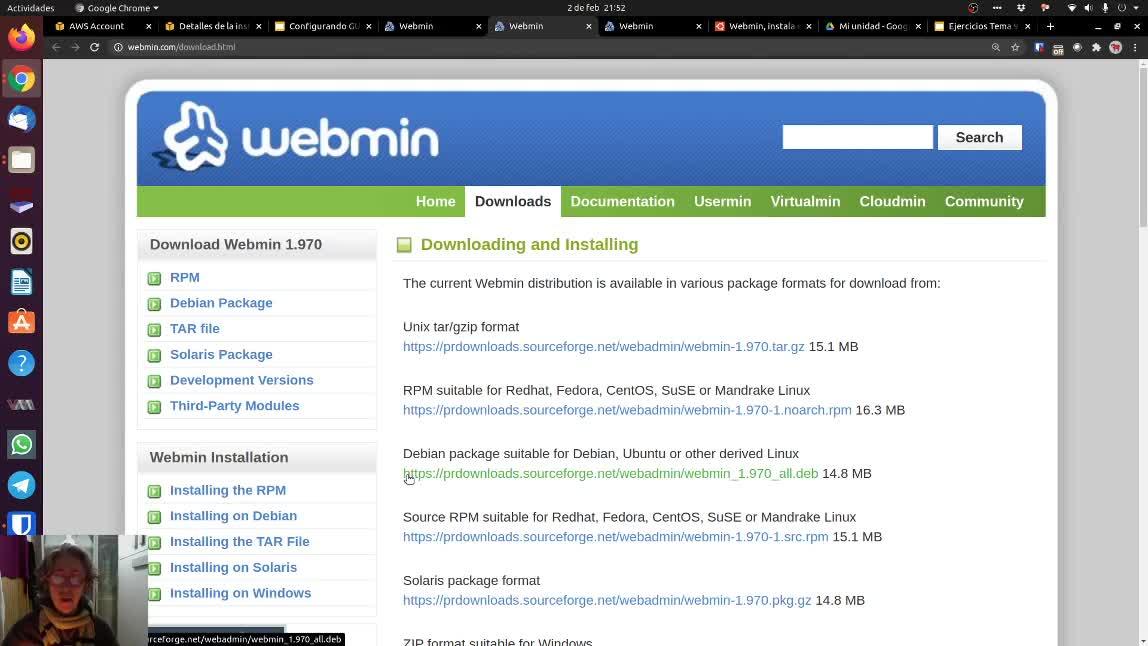Screen dimensions: 1148x646
Task: Switch to the AWS Account browser tab
Action: click(97, 26)
